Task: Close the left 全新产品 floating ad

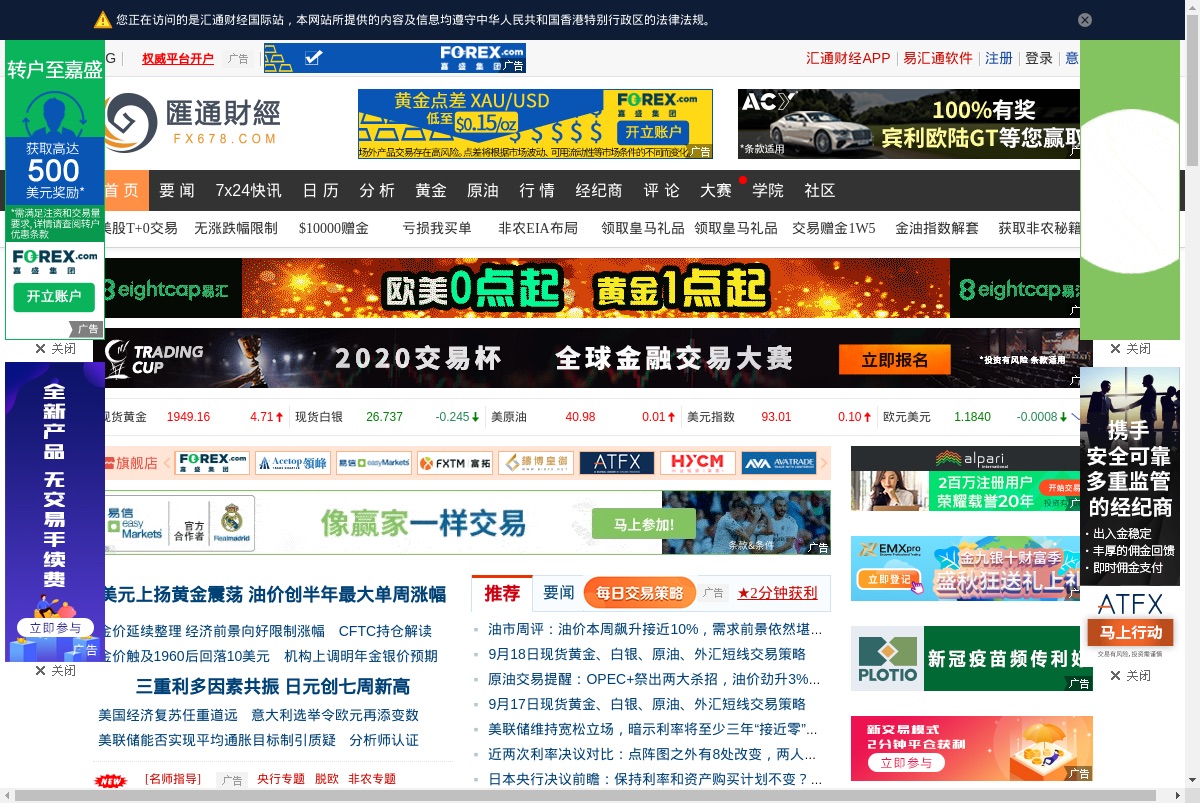Action: 55,670
